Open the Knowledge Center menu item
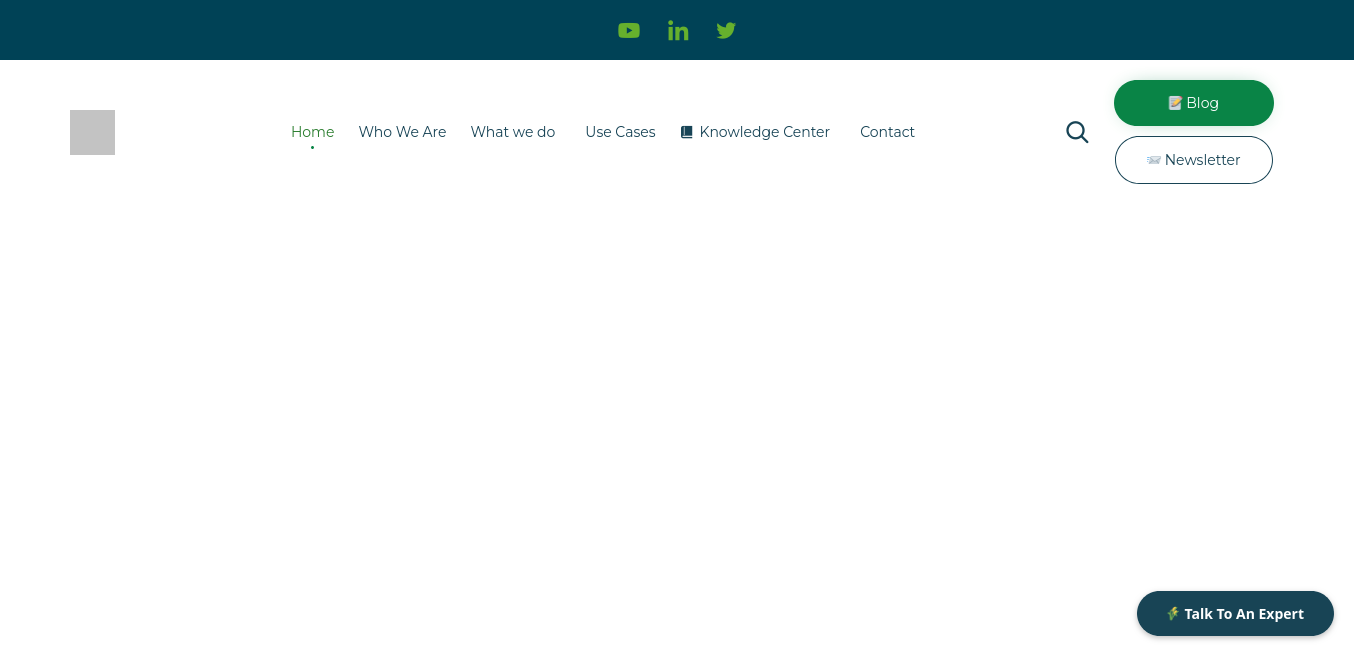Viewport: 1366px width, 651px height. 755,132
